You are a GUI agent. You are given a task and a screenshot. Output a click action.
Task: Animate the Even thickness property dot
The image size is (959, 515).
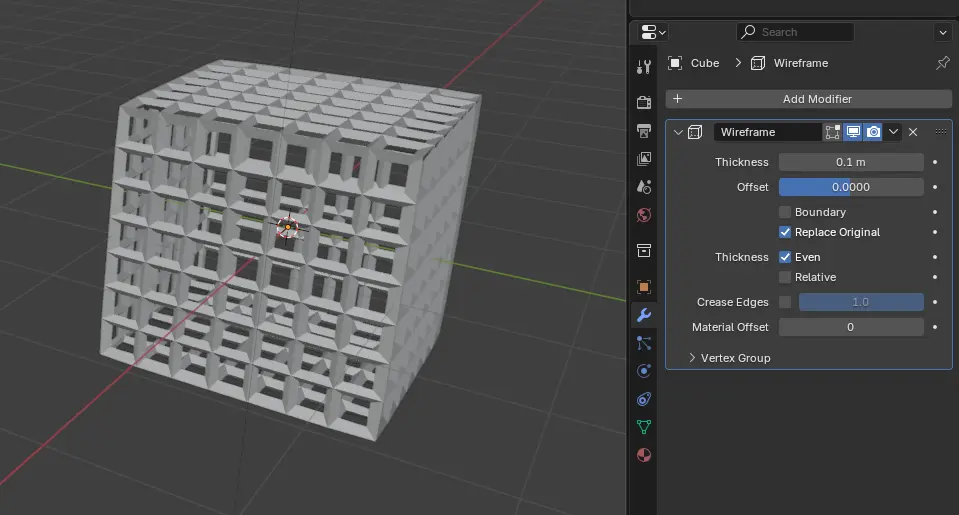pyautogui.click(x=935, y=258)
